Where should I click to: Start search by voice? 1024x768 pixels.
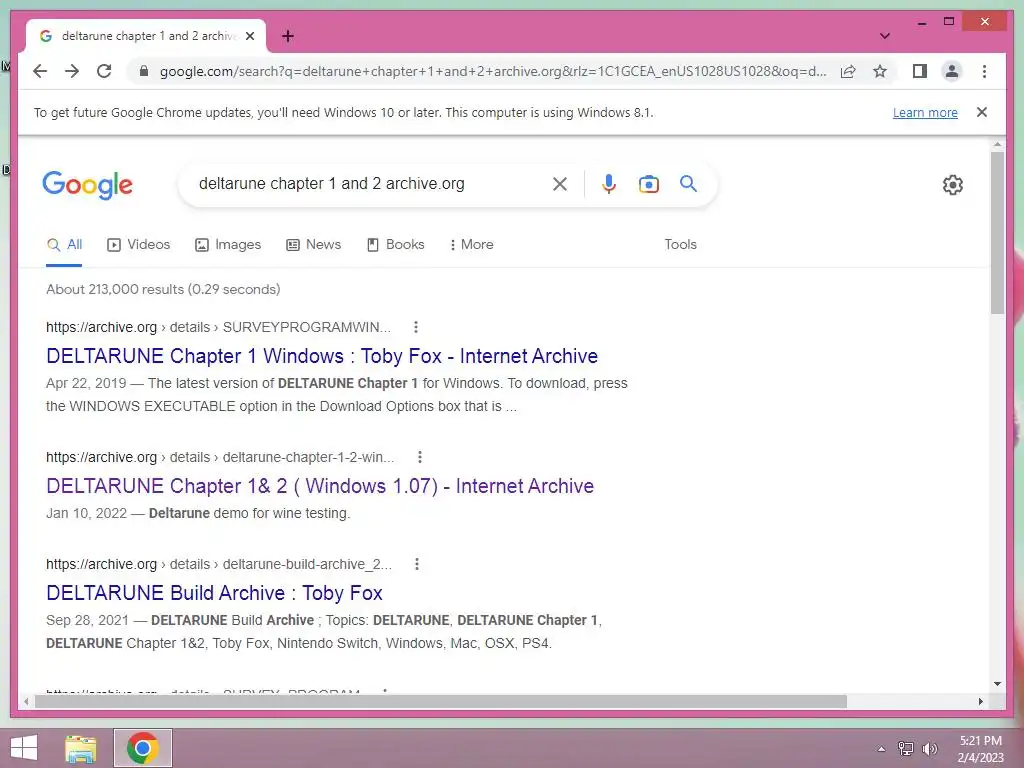(x=609, y=184)
